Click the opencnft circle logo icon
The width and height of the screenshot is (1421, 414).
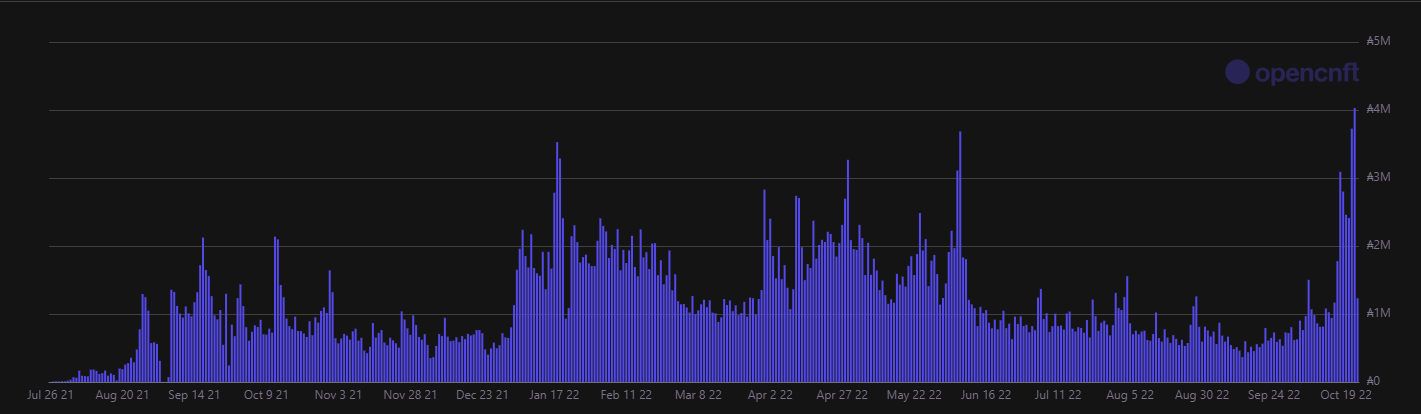(1238, 72)
